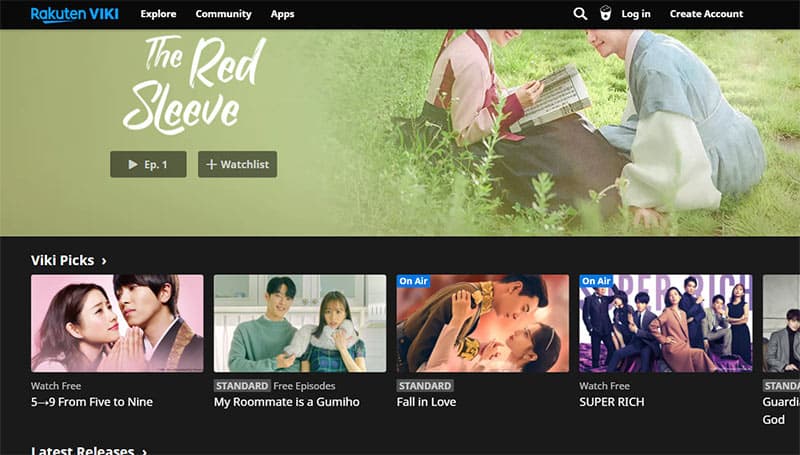This screenshot has width=800, height=455.
Task: Open the Fall in Love thumbnail
Action: (483, 323)
